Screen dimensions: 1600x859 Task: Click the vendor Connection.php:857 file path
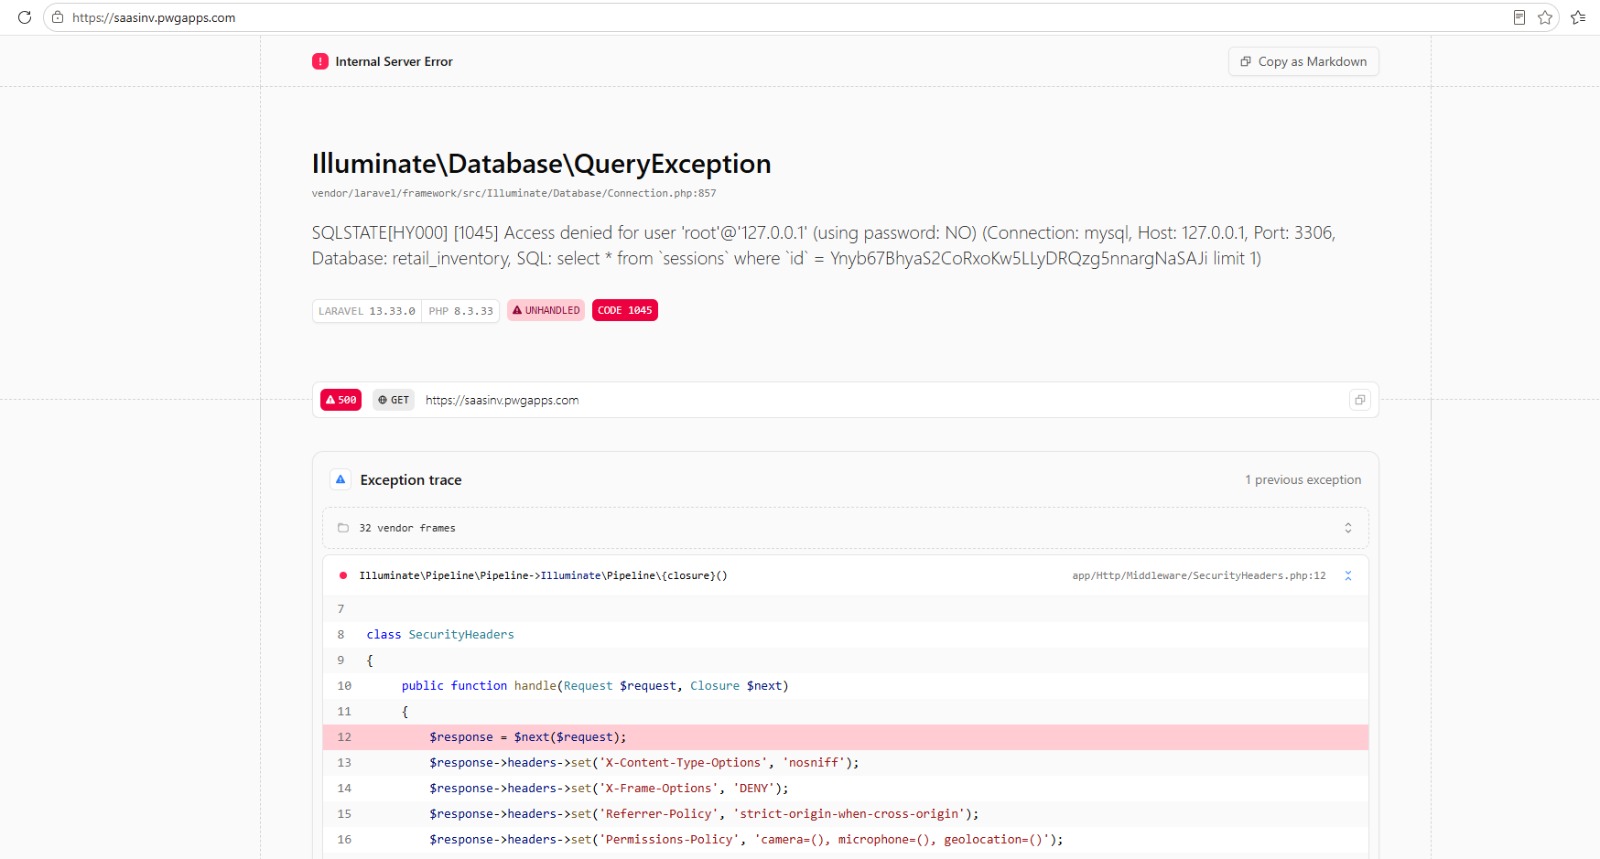(x=514, y=193)
